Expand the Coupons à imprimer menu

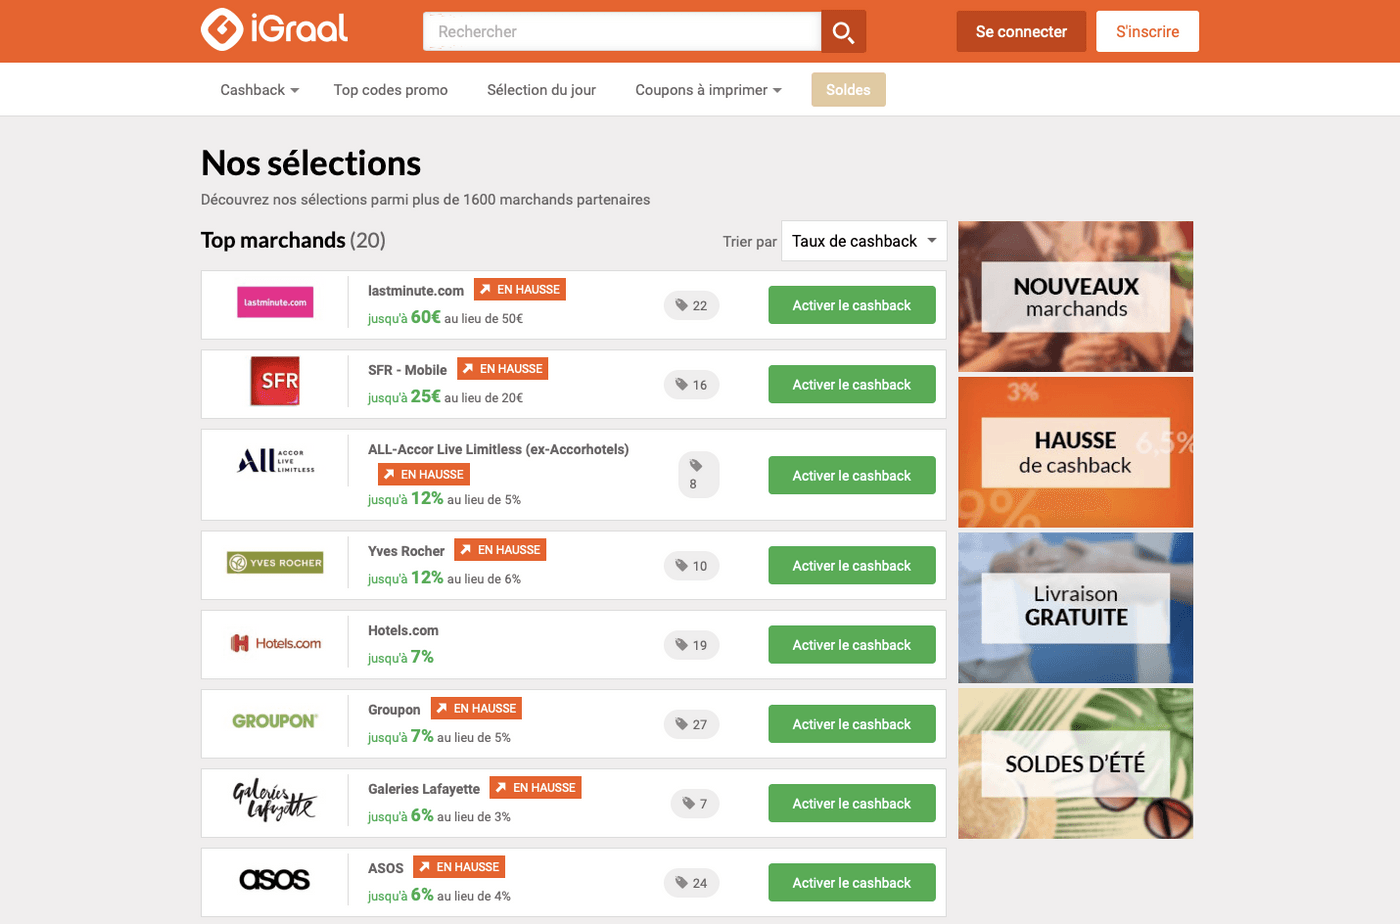pyautogui.click(x=708, y=90)
